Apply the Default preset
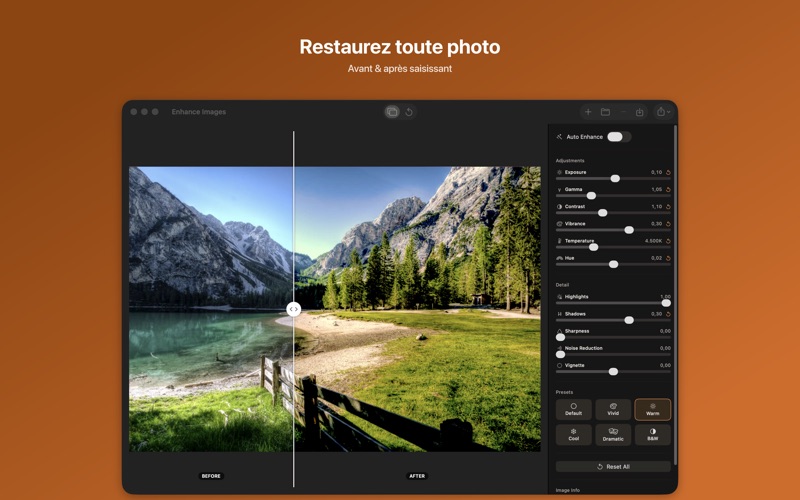This screenshot has width=800, height=500. tap(573, 409)
